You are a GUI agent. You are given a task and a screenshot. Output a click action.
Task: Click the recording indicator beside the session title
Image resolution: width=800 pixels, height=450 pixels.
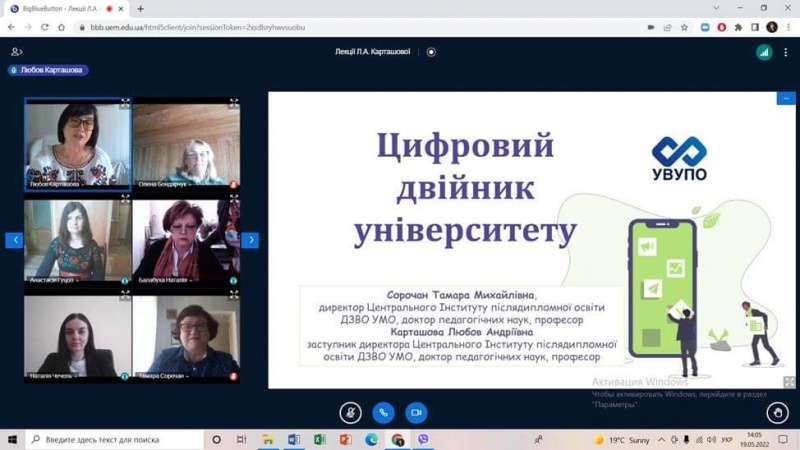(x=431, y=52)
